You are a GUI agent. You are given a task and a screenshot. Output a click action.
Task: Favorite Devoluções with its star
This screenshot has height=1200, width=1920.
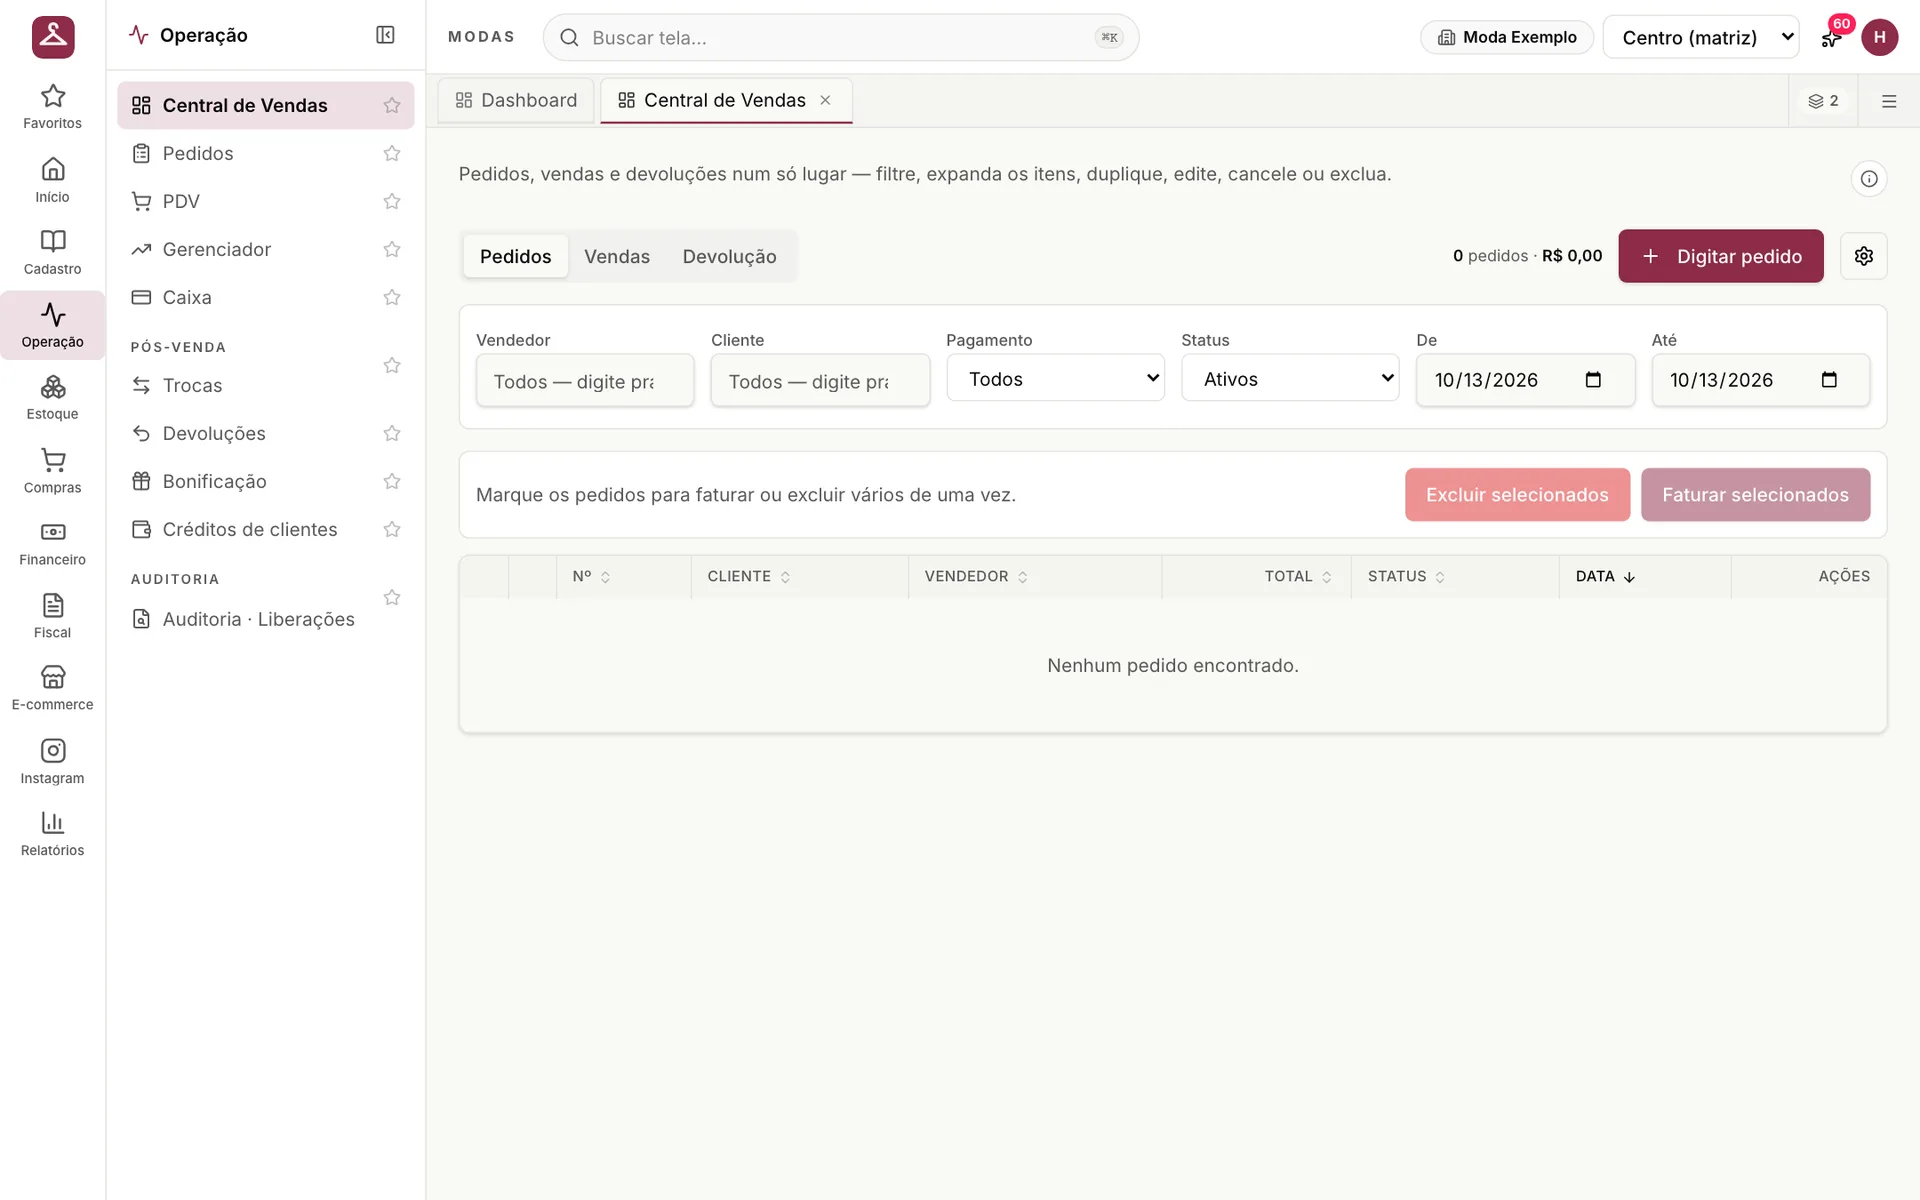pos(392,433)
